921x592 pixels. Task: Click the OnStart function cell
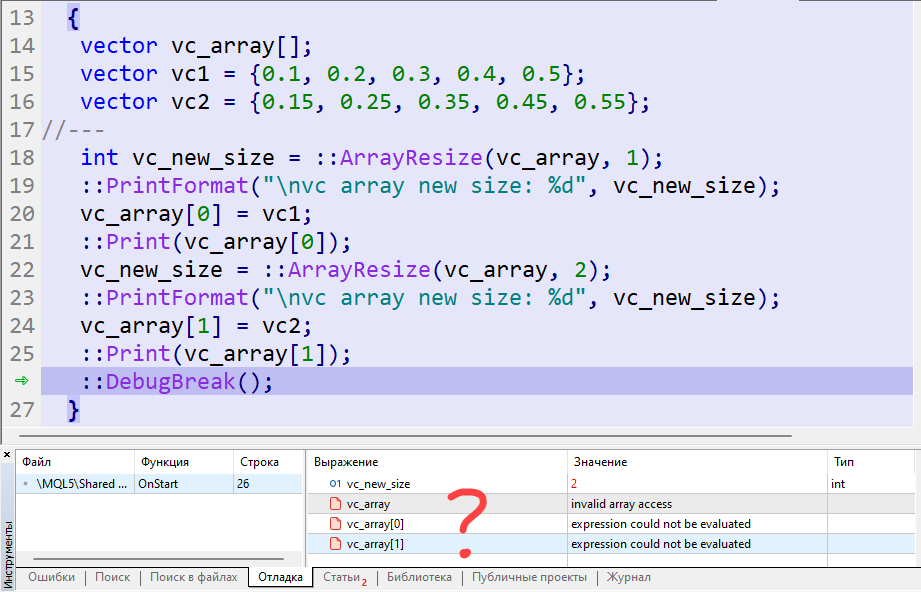click(x=184, y=484)
